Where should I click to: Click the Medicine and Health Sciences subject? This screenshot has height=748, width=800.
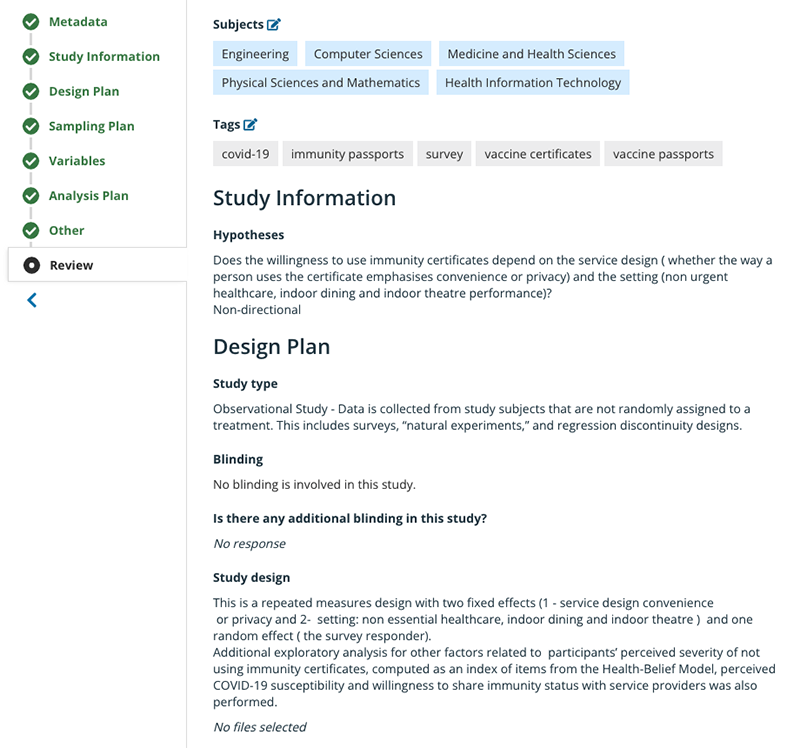click(532, 54)
